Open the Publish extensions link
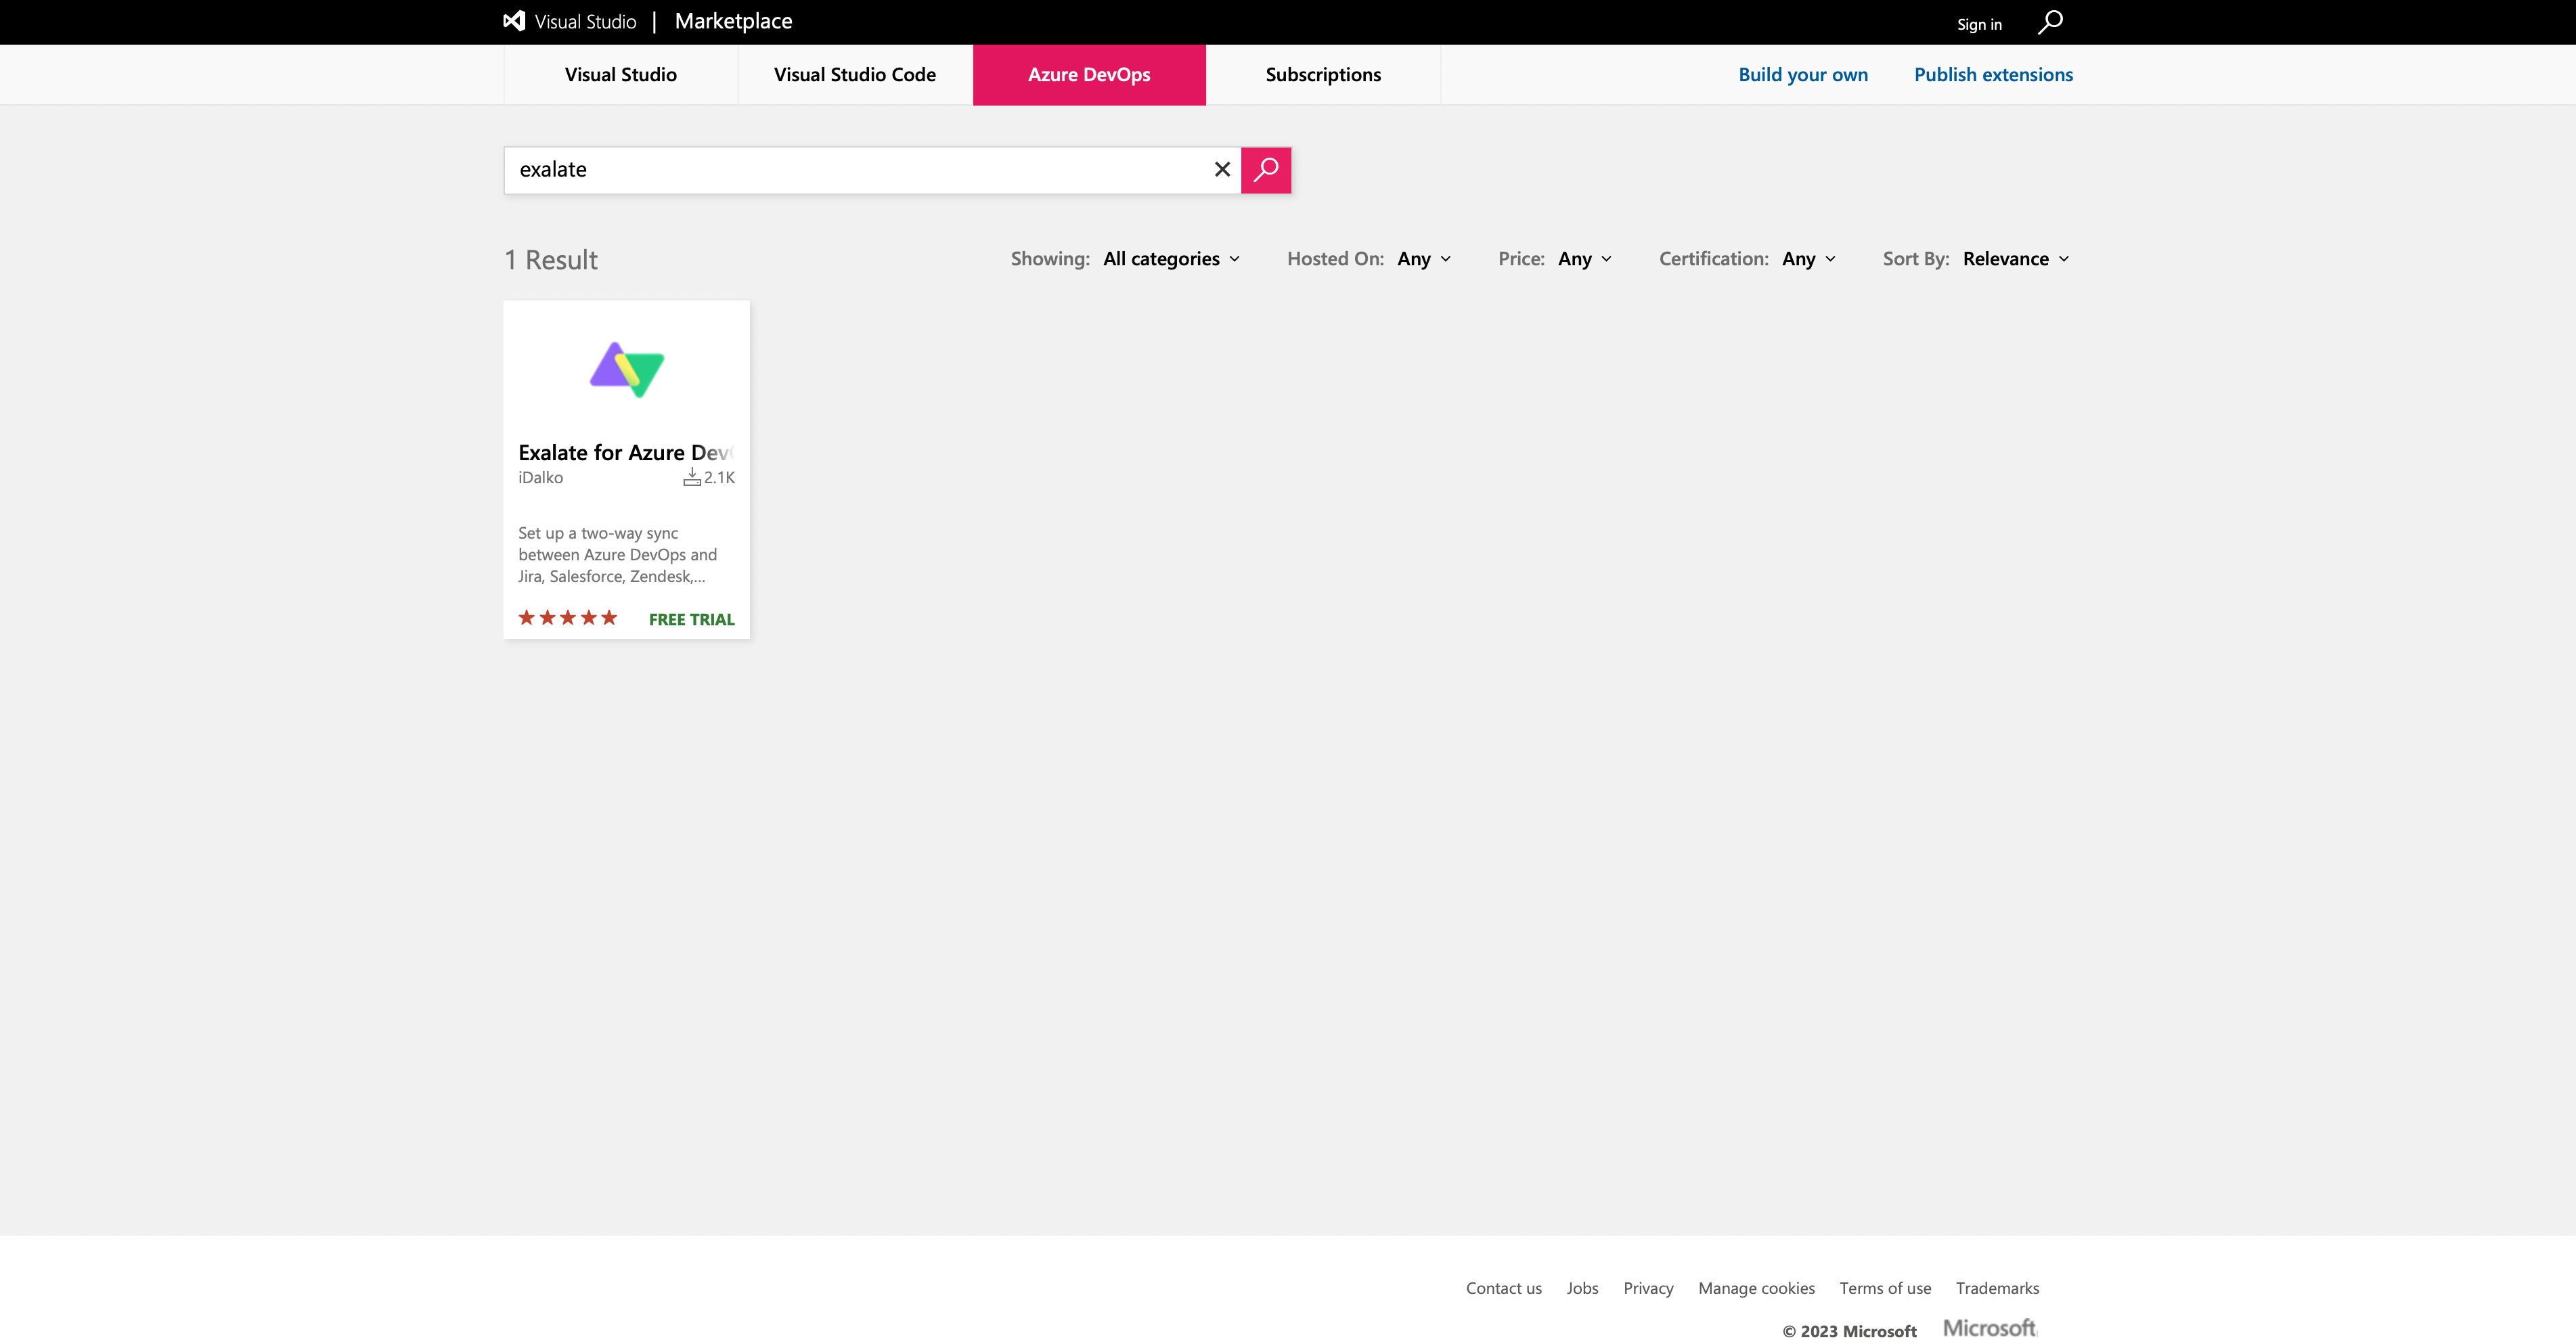This screenshot has width=2576, height=1344. point(1993,75)
